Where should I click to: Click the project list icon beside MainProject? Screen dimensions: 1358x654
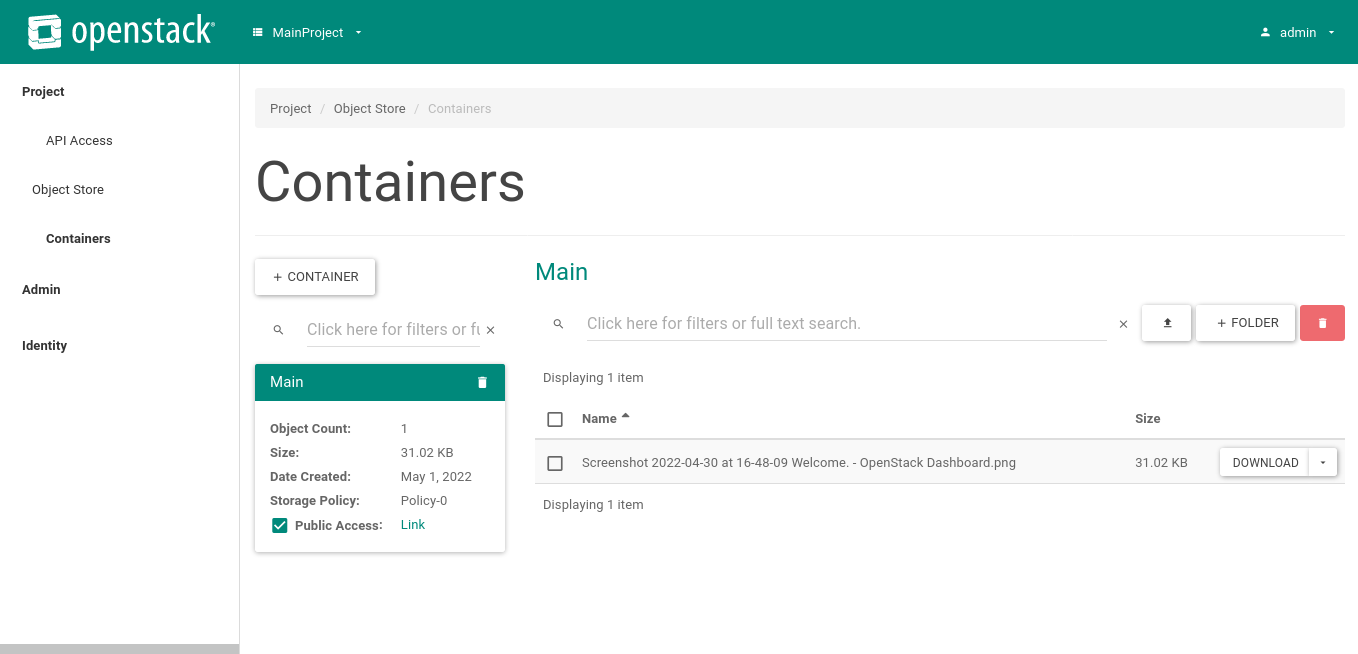(258, 33)
